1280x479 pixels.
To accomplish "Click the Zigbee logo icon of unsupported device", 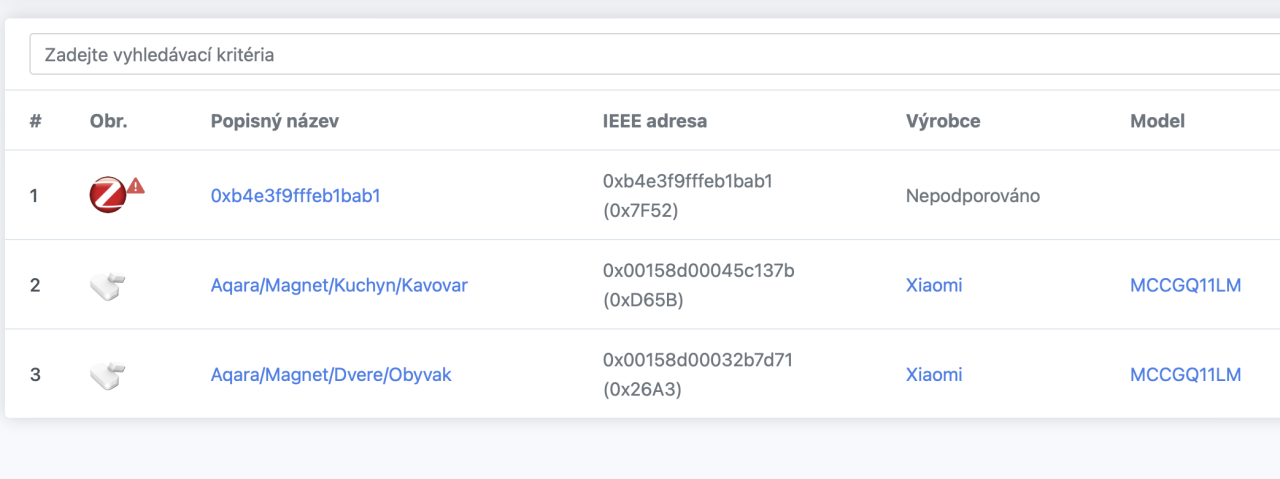I will [x=108, y=195].
